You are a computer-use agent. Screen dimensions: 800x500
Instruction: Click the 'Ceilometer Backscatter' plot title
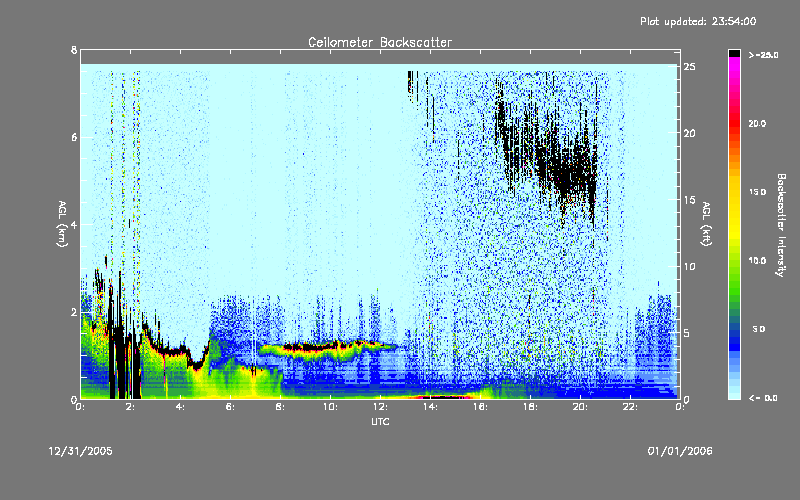point(380,42)
